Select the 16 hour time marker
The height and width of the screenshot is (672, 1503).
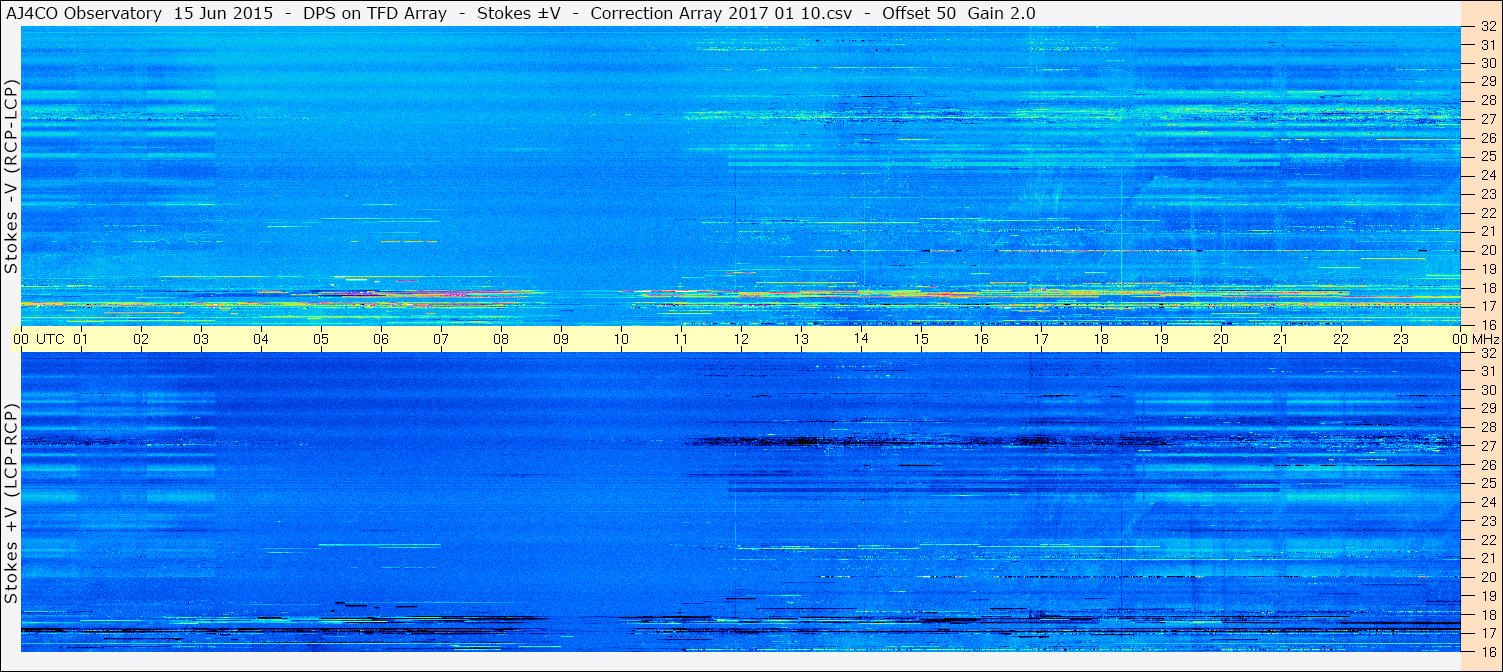pos(981,339)
